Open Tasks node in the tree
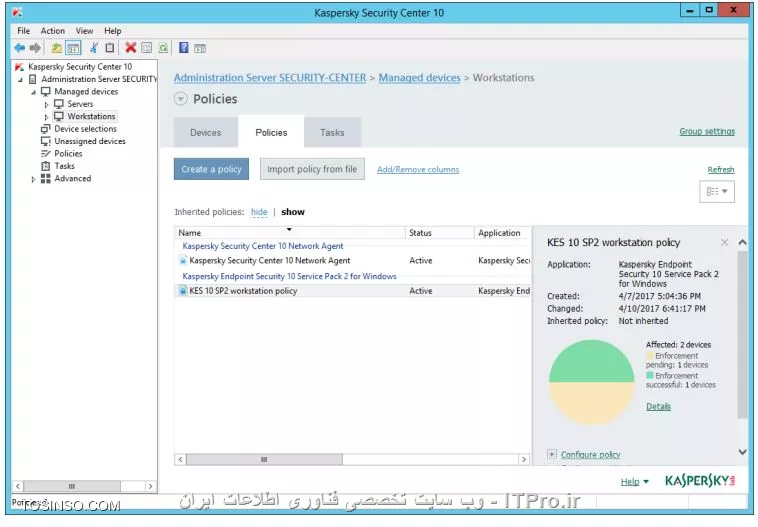 pyautogui.click(x=64, y=166)
